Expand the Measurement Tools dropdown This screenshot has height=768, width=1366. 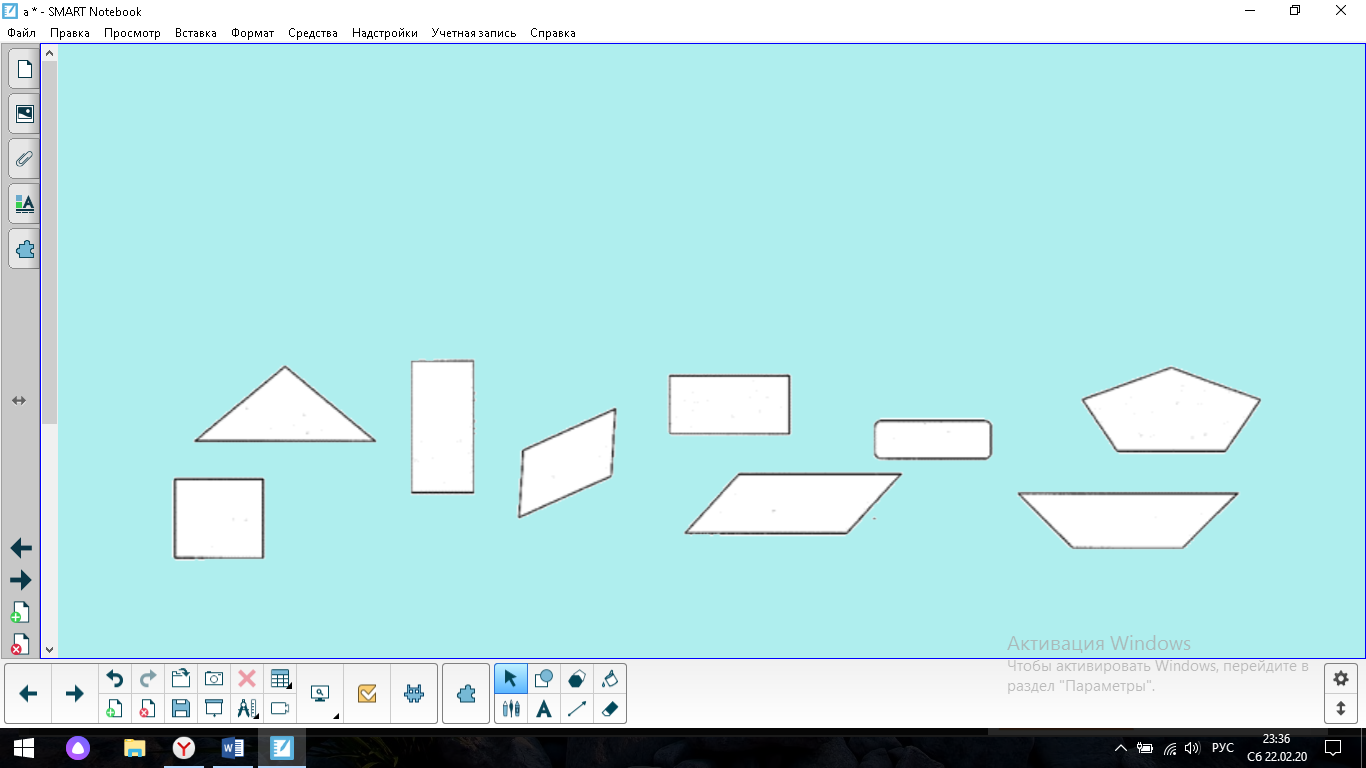pos(247,709)
